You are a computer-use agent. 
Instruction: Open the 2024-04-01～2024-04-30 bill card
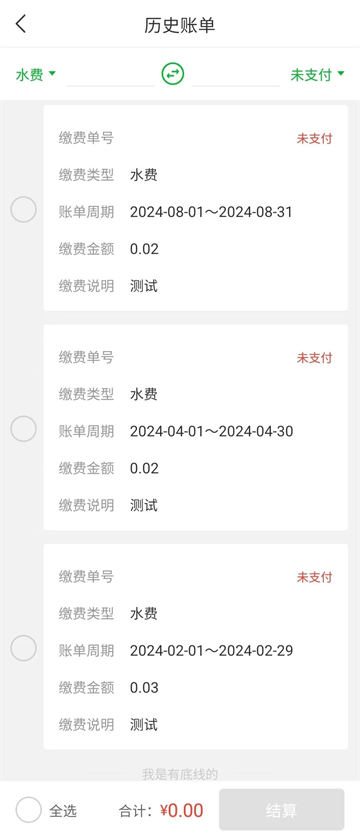[195, 428]
